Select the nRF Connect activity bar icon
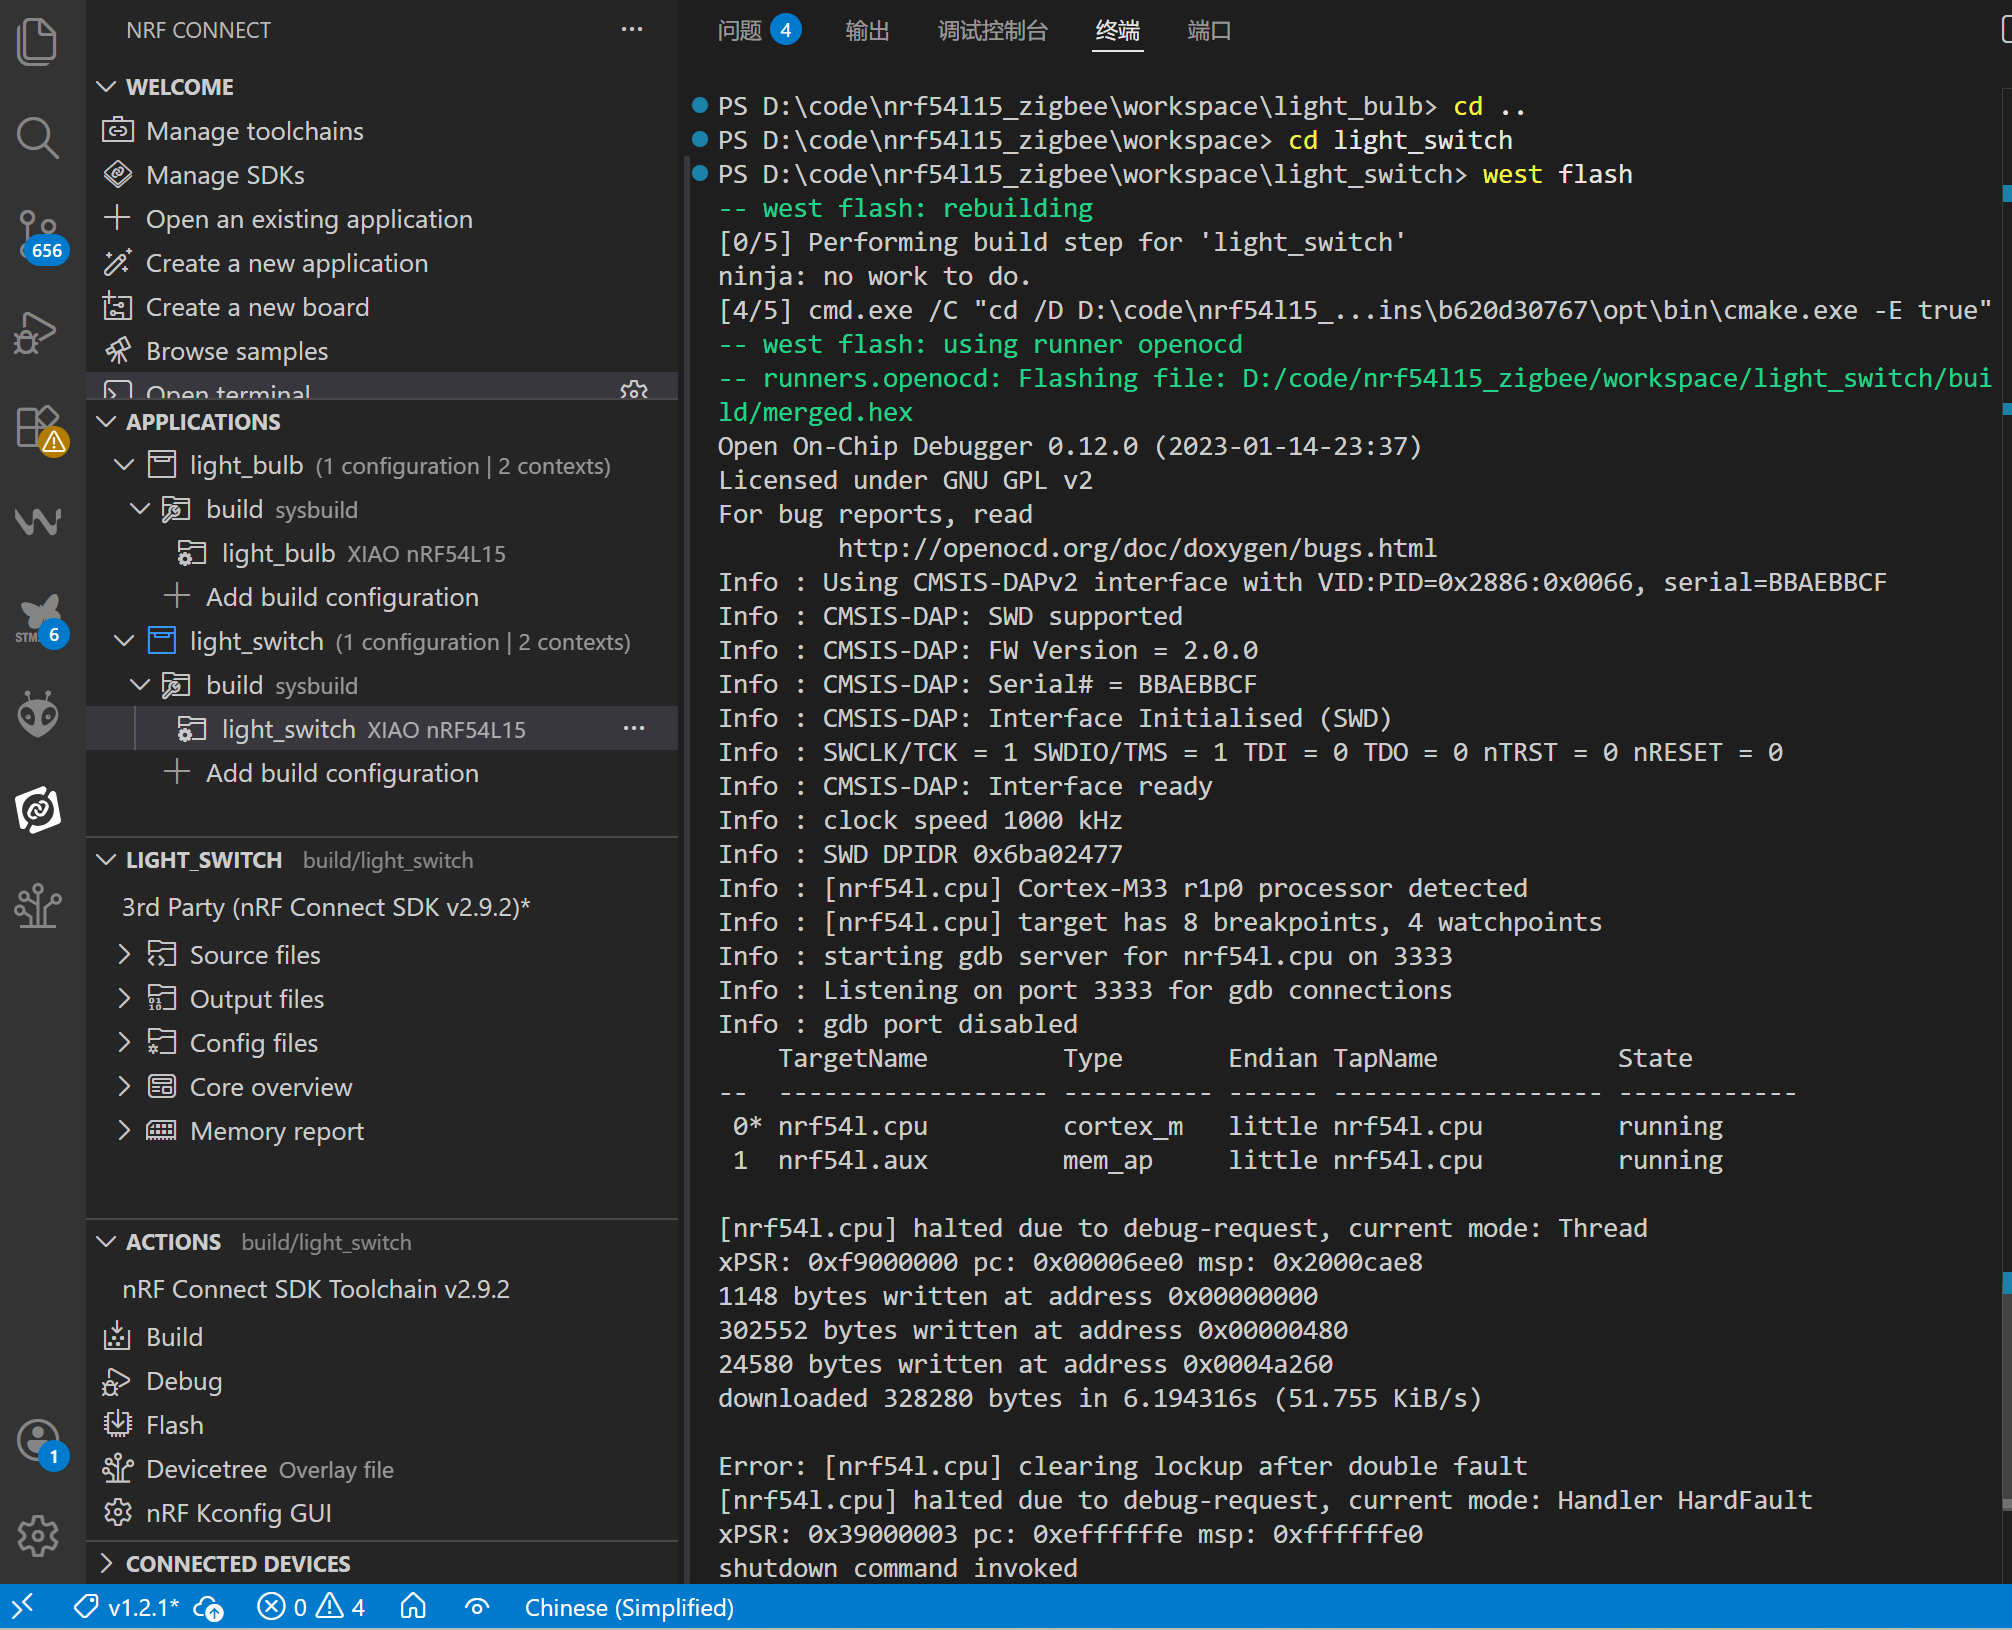The image size is (2012, 1630). (x=38, y=809)
